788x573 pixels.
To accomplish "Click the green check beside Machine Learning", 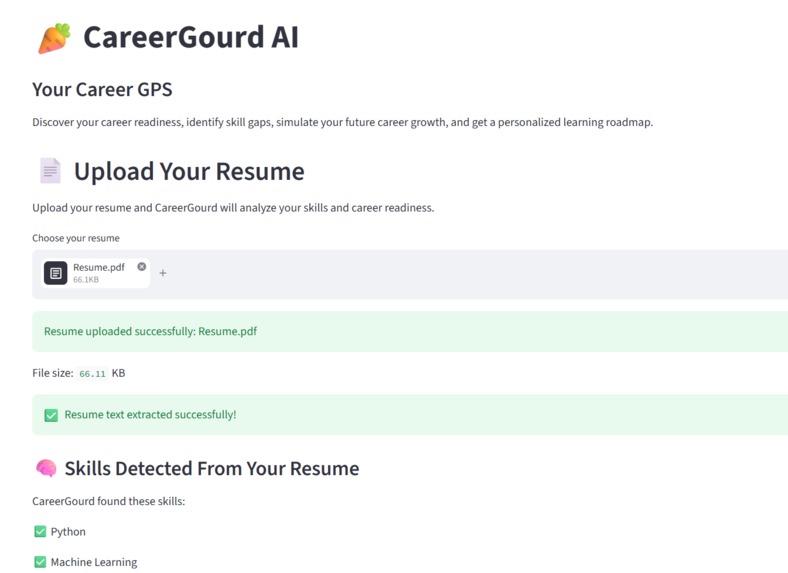I will [x=40, y=561].
